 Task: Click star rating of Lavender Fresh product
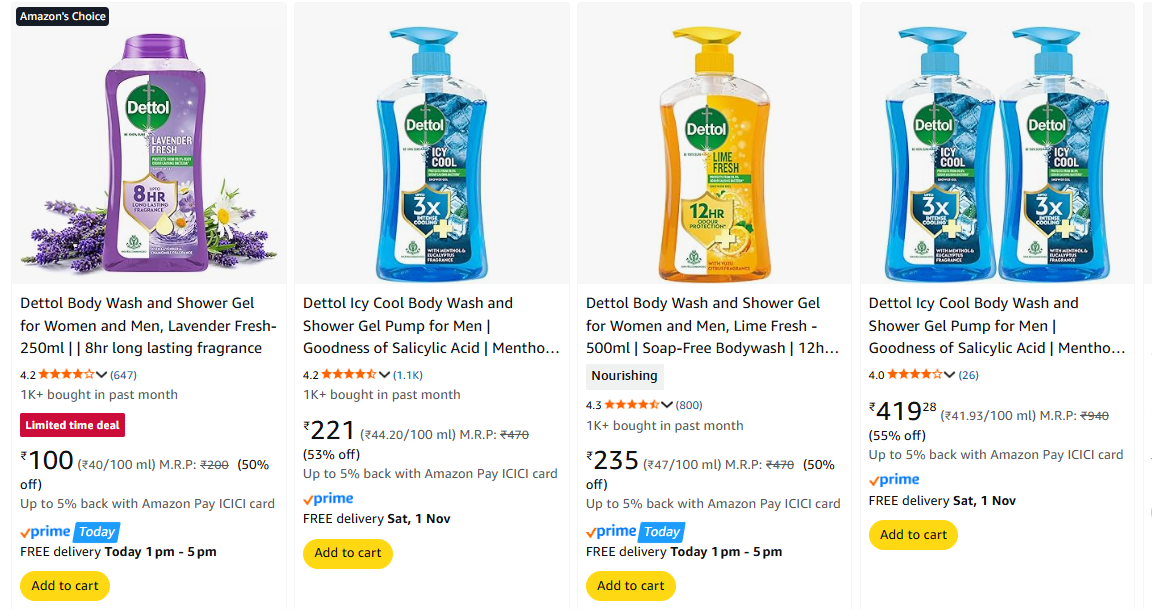pos(66,375)
